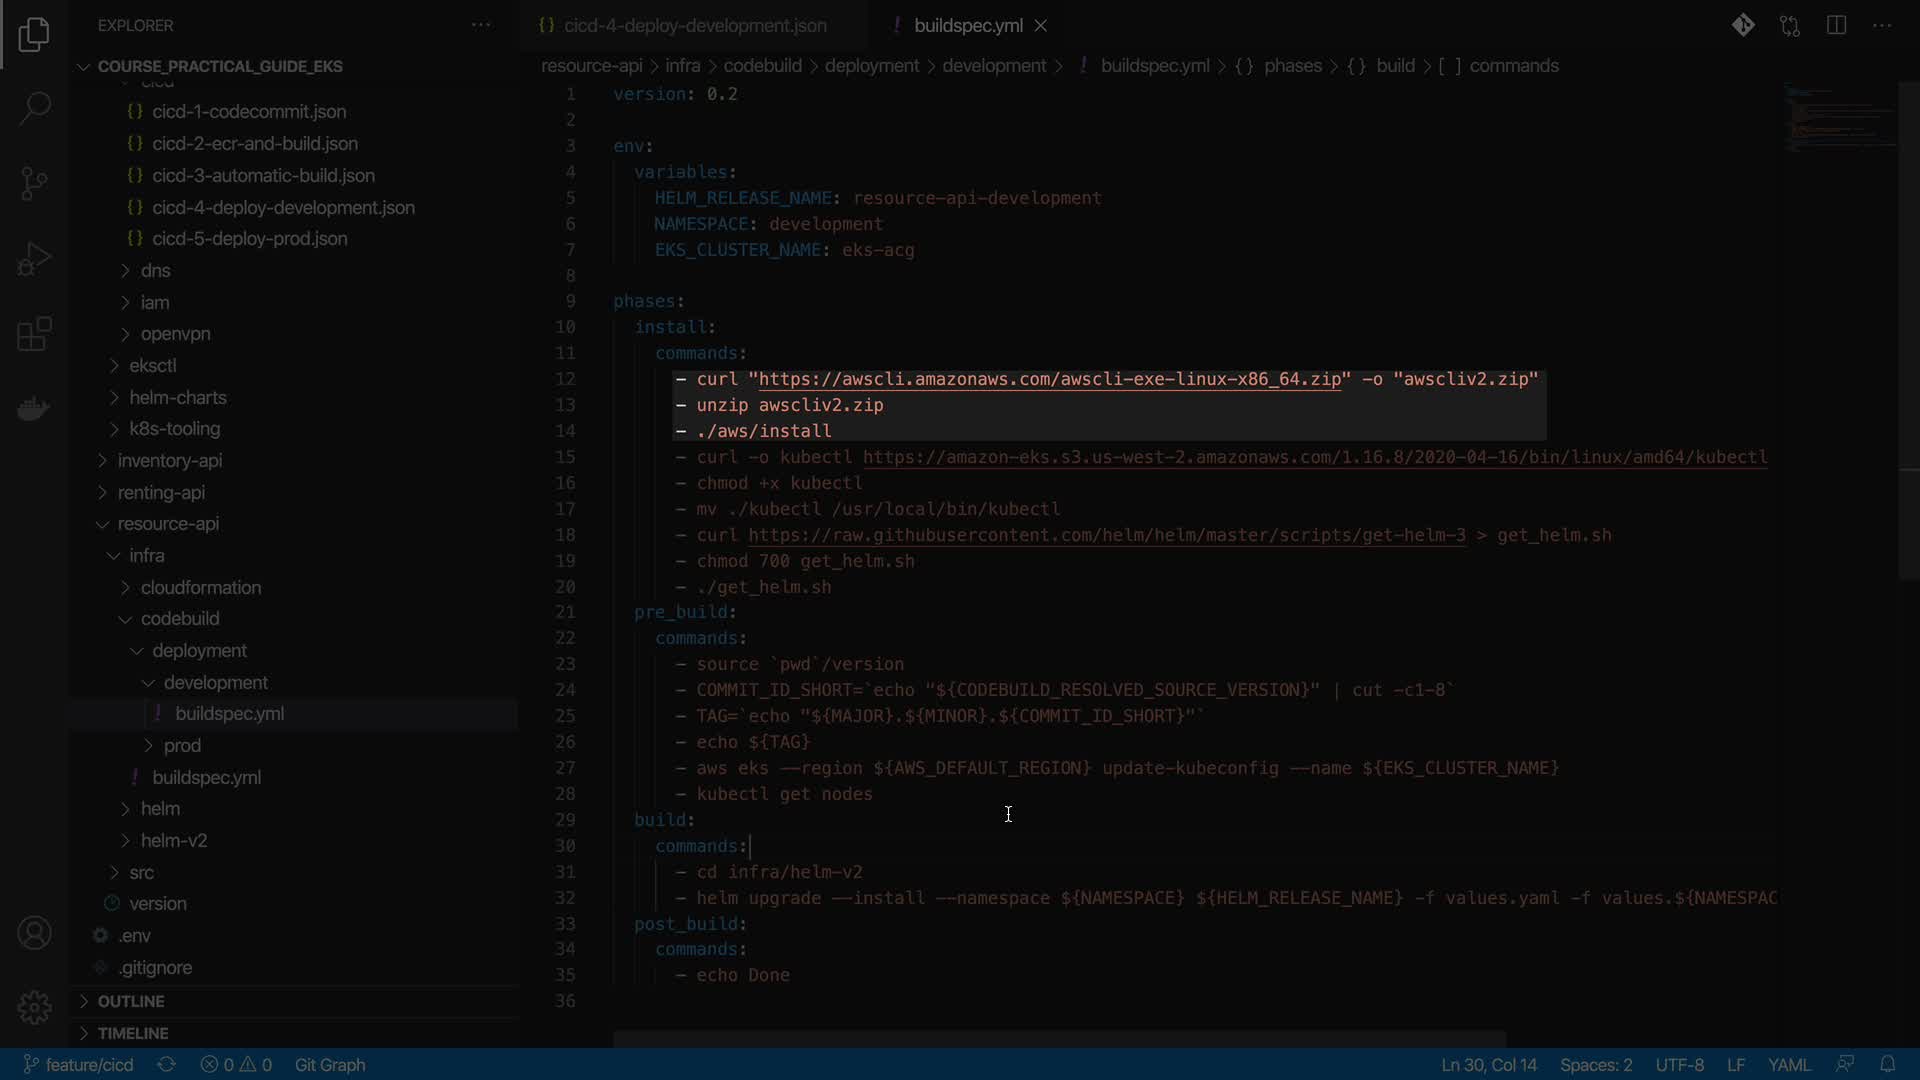The width and height of the screenshot is (1920, 1080).
Task: Collapse the resource-api folder
Action: (x=167, y=523)
